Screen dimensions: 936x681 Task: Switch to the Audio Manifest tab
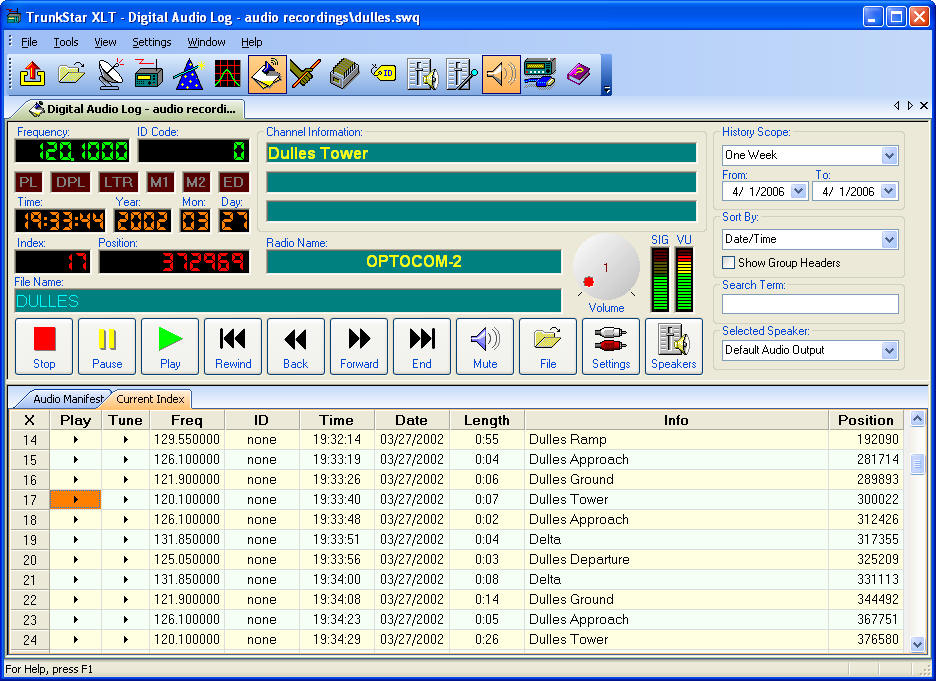(67, 399)
